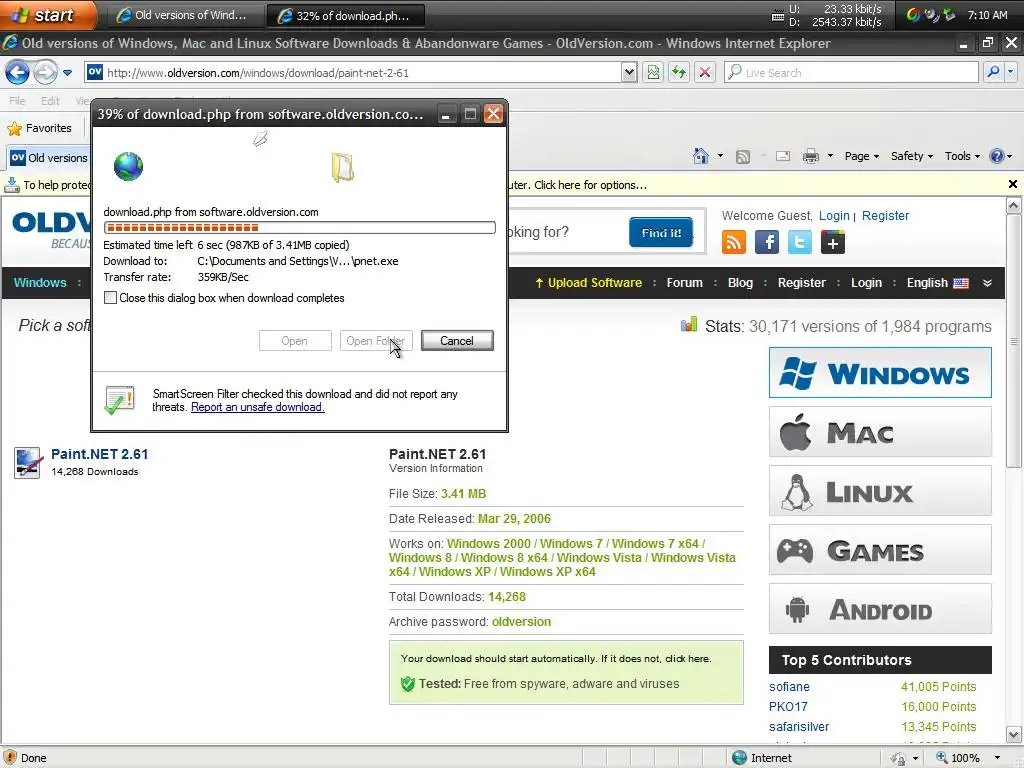Open the Favorites star button
Image resolution: width=1024 pixels, height=768 pixels.
(40, 128)
